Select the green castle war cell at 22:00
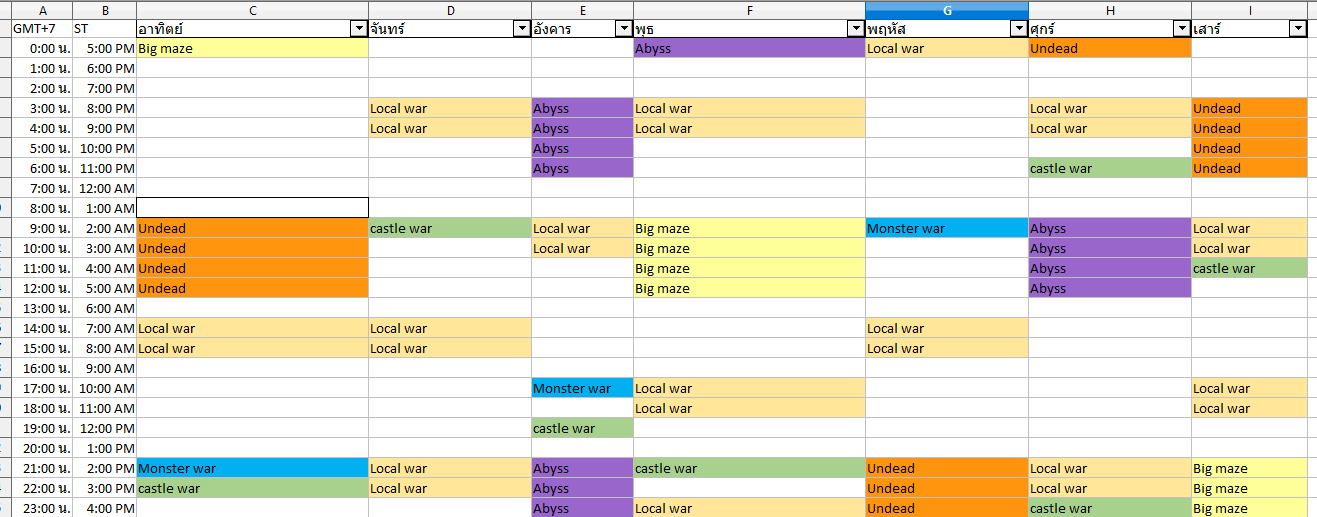This screenshot has height=517, width=1317. click(252, 488)
